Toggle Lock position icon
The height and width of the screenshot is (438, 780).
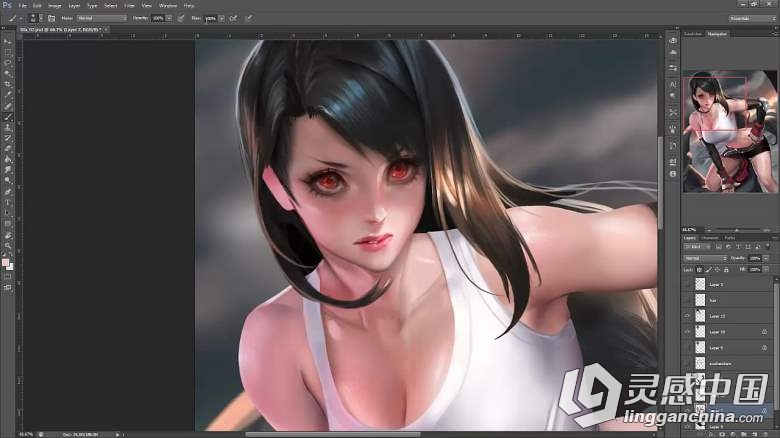717,270
